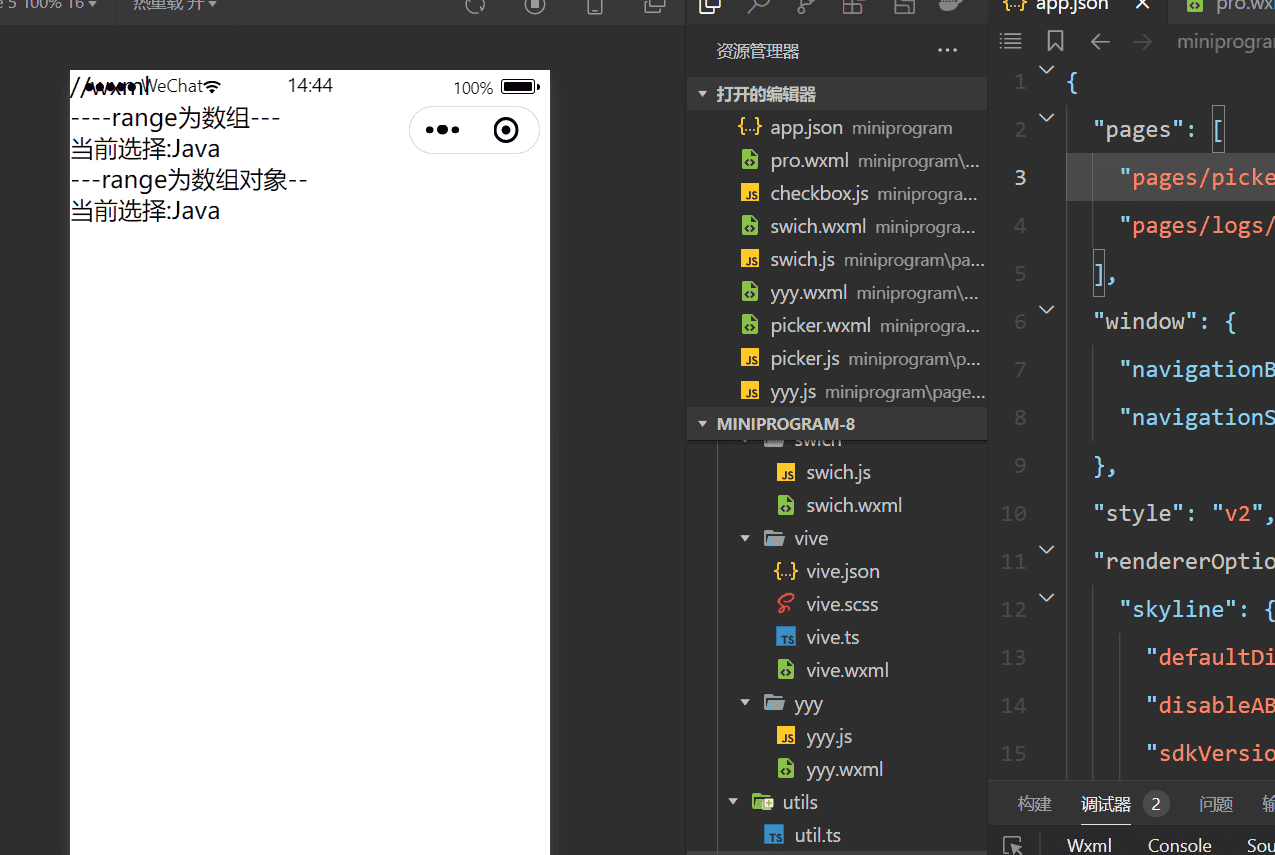Click the green icon beside pro.wxml in open editors
Image resolution: width=1275 pixels, height=855 pixels.
point(750,160)
